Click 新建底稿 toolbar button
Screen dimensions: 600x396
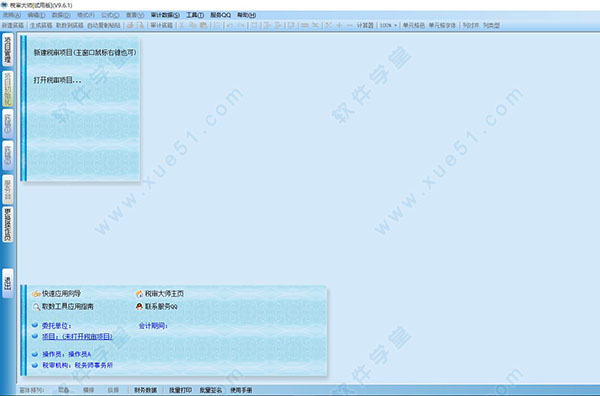[x=13, y=26]
